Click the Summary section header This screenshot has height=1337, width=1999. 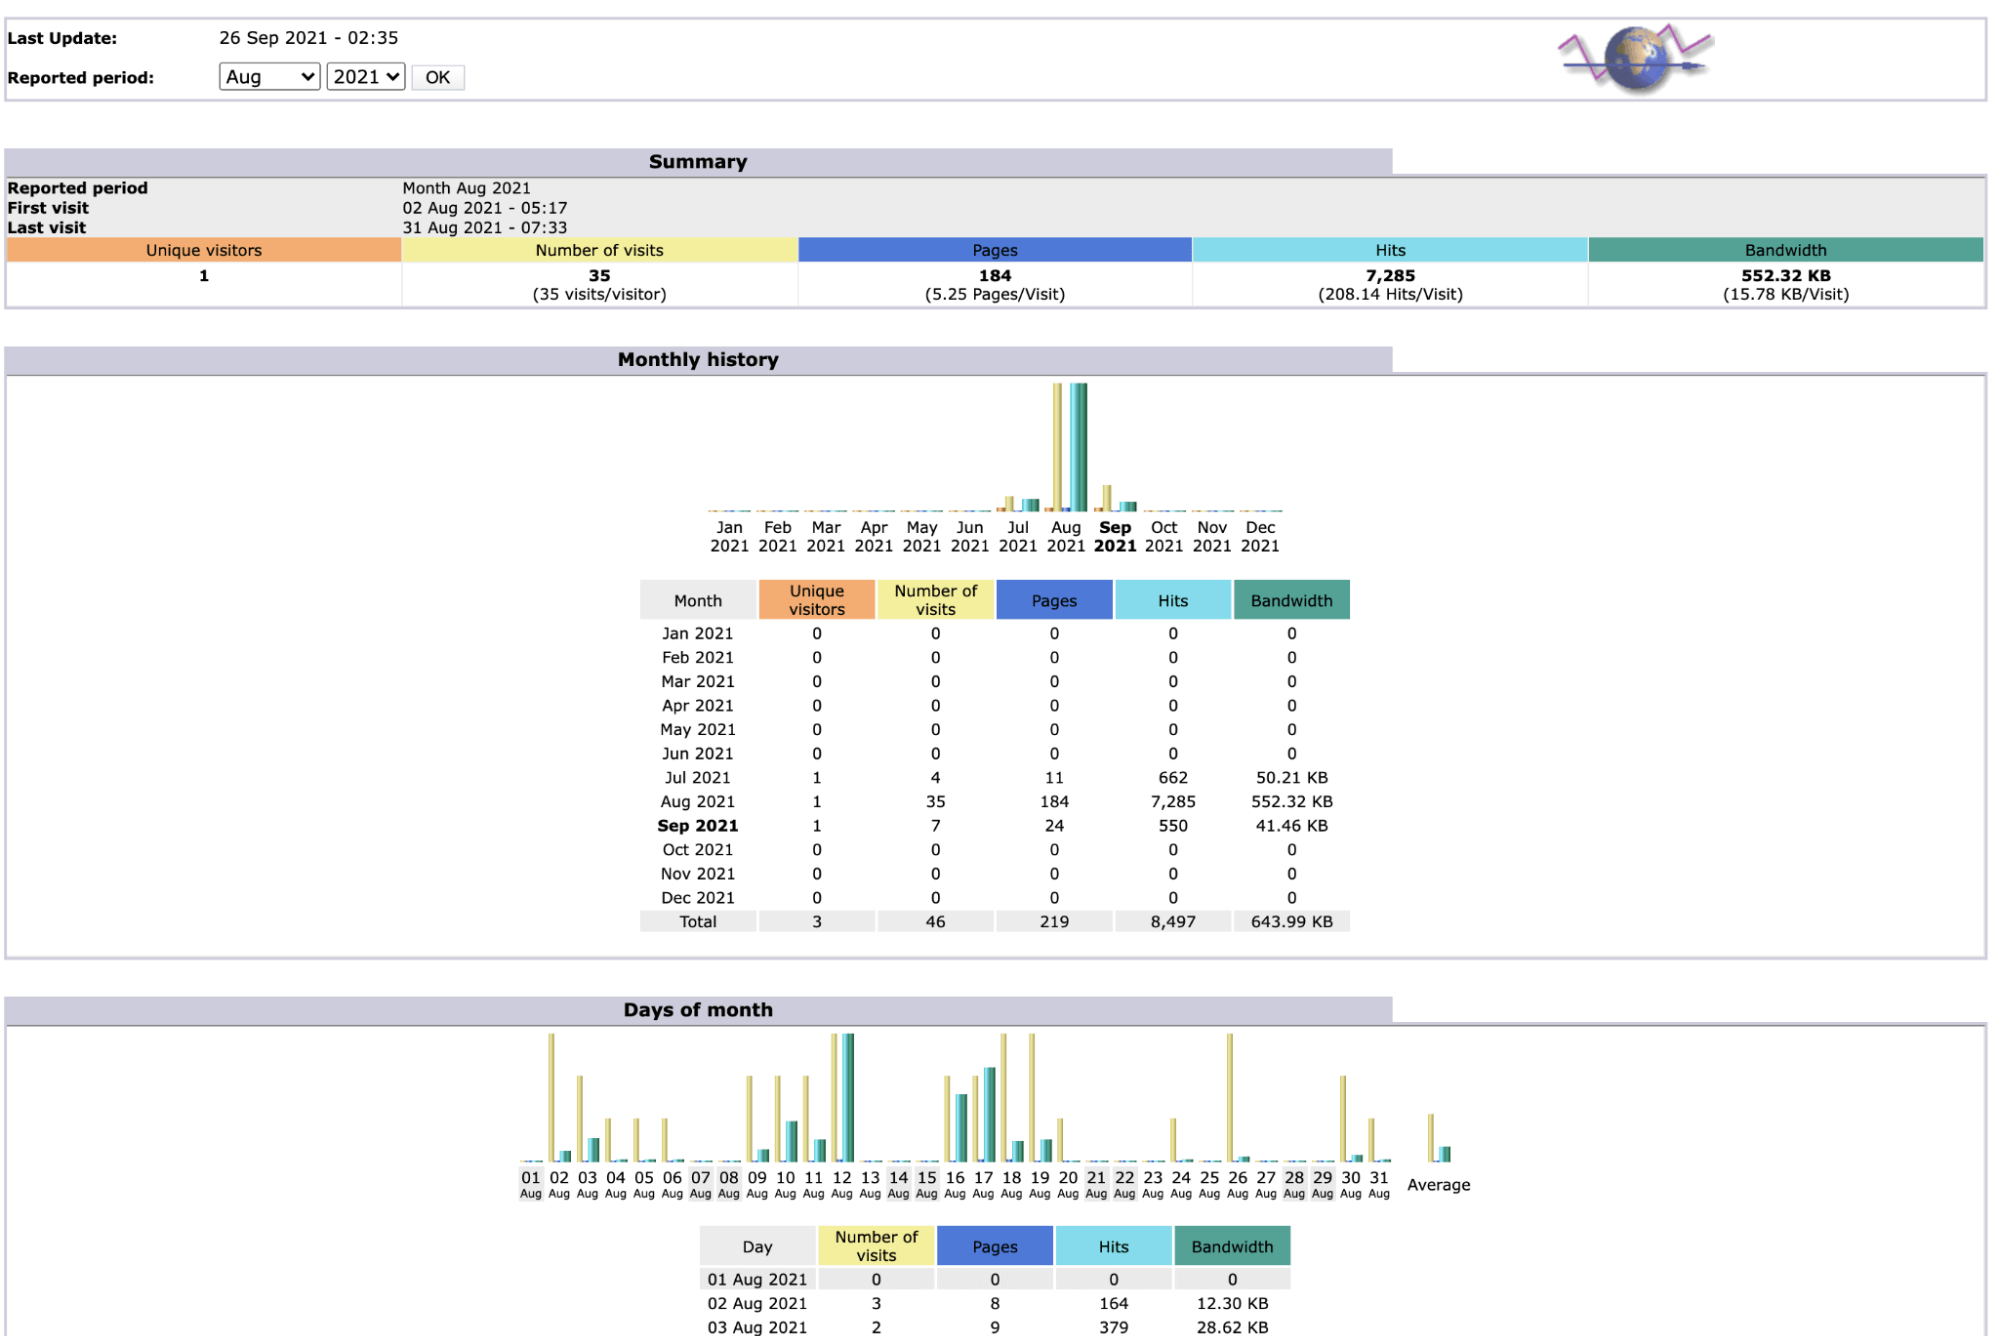click(698, 161)
